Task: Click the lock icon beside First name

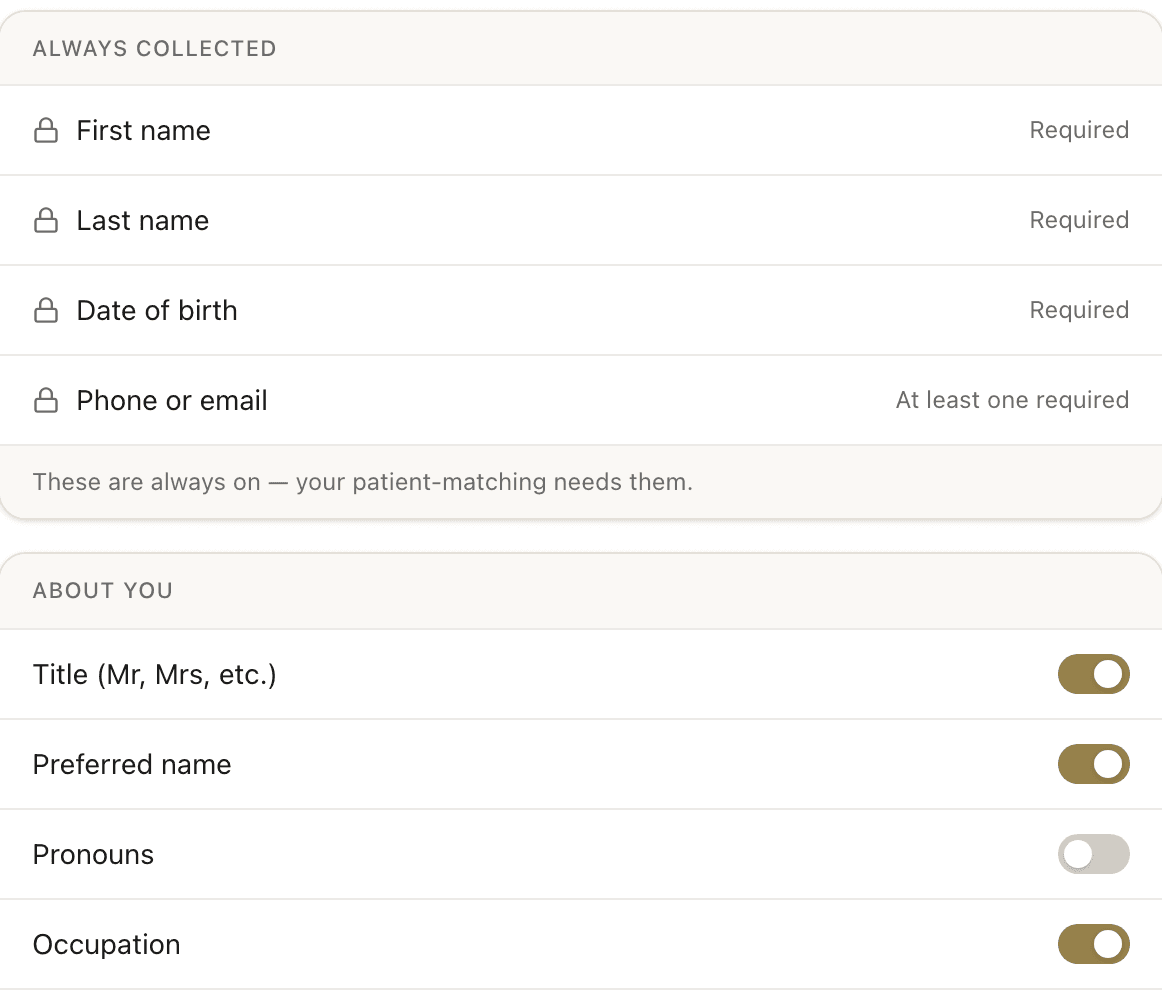Action: [46, 130]
